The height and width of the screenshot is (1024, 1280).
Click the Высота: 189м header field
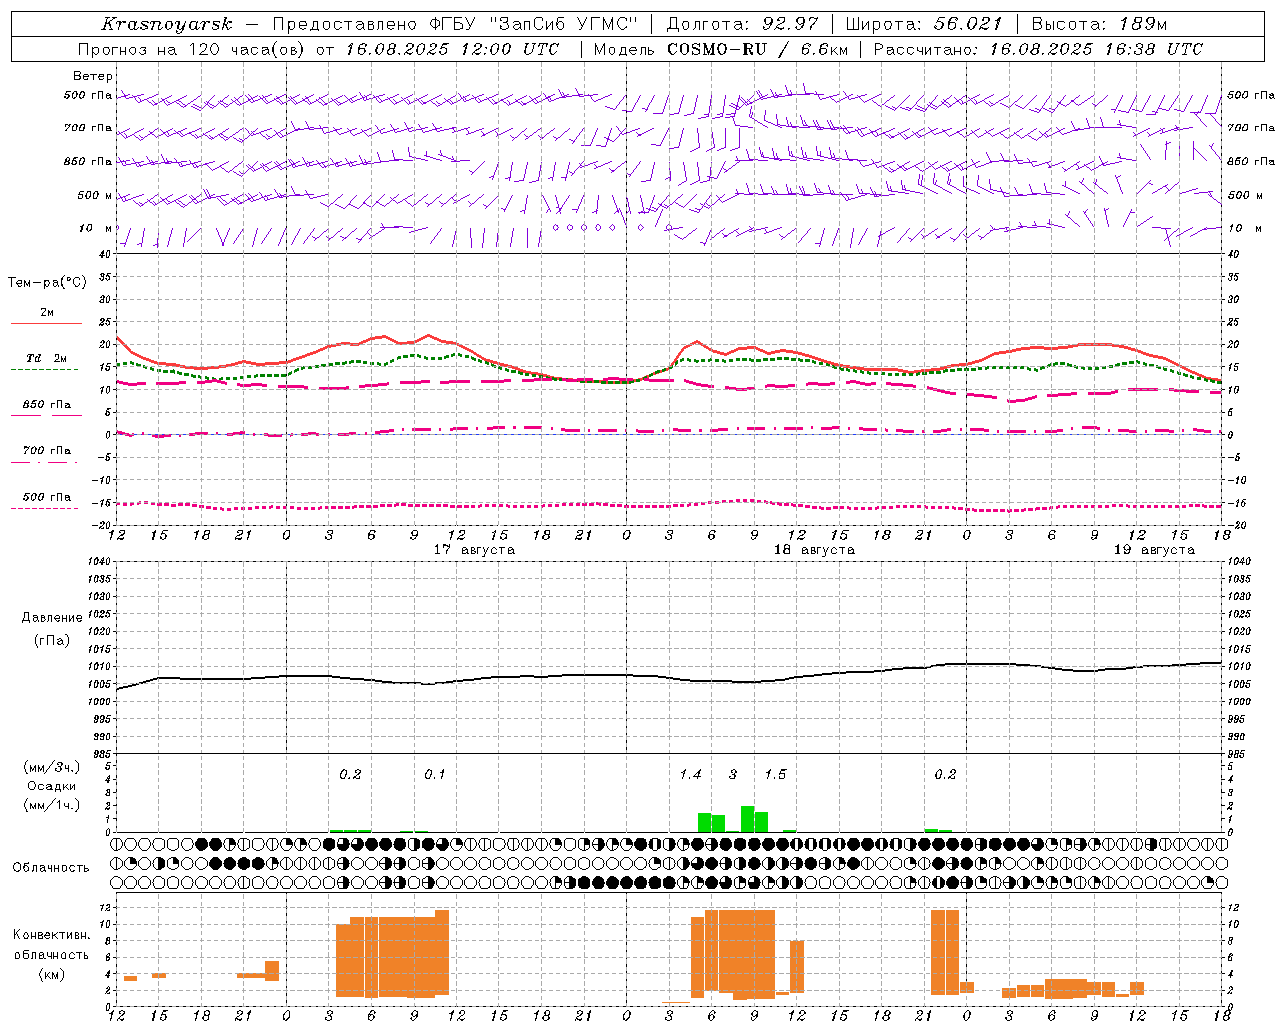coord(1099,24)
